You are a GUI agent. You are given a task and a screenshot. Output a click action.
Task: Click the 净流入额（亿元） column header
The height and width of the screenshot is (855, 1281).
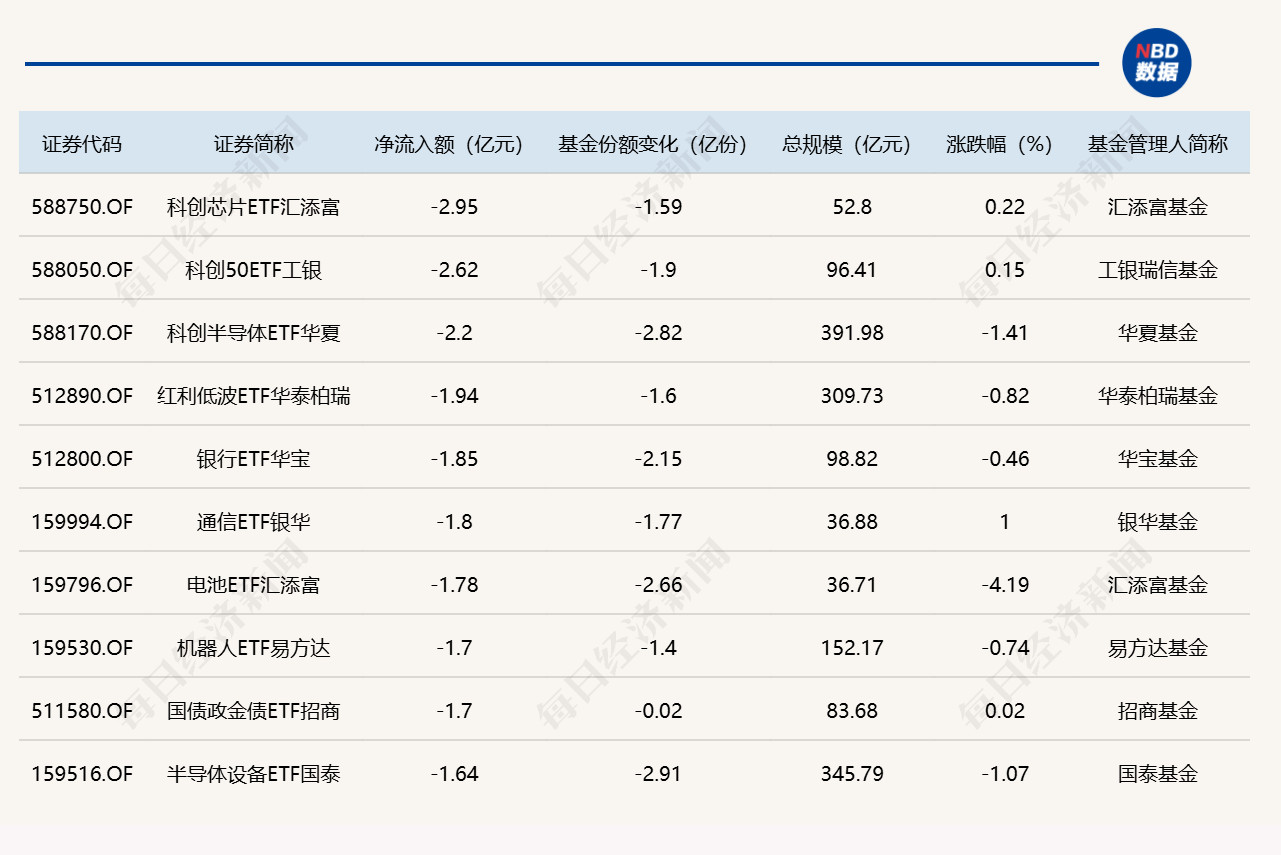pyautogui.click(x=449, y=144)
